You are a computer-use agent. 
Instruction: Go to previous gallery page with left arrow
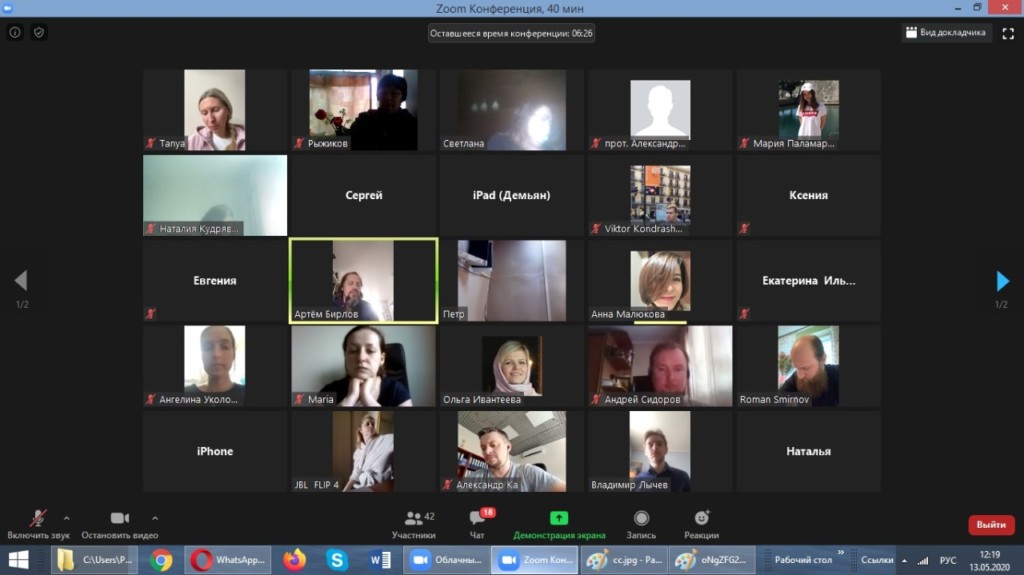point(21,281)
